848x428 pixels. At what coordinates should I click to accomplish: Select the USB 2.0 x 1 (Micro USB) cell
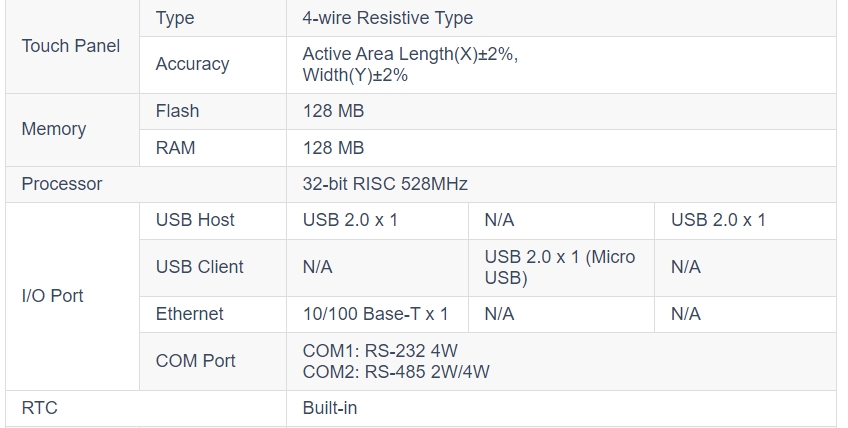tap(561, 267)
